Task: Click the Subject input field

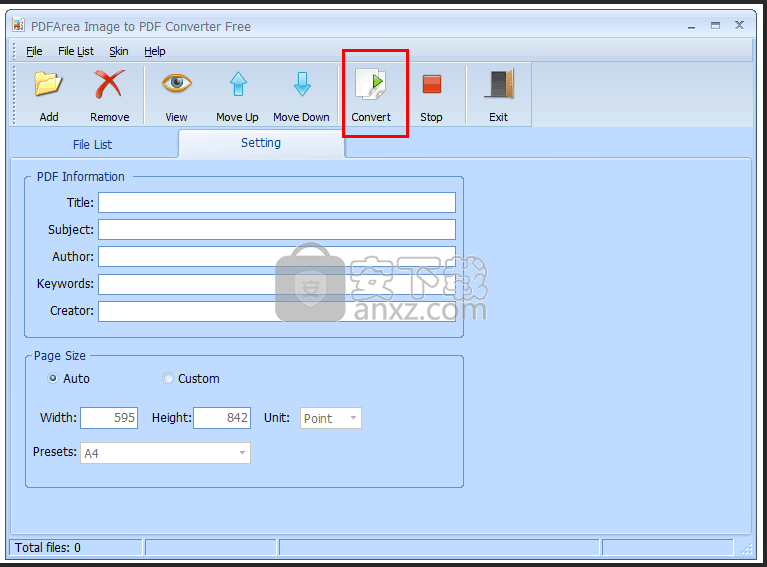Action: 277,229
